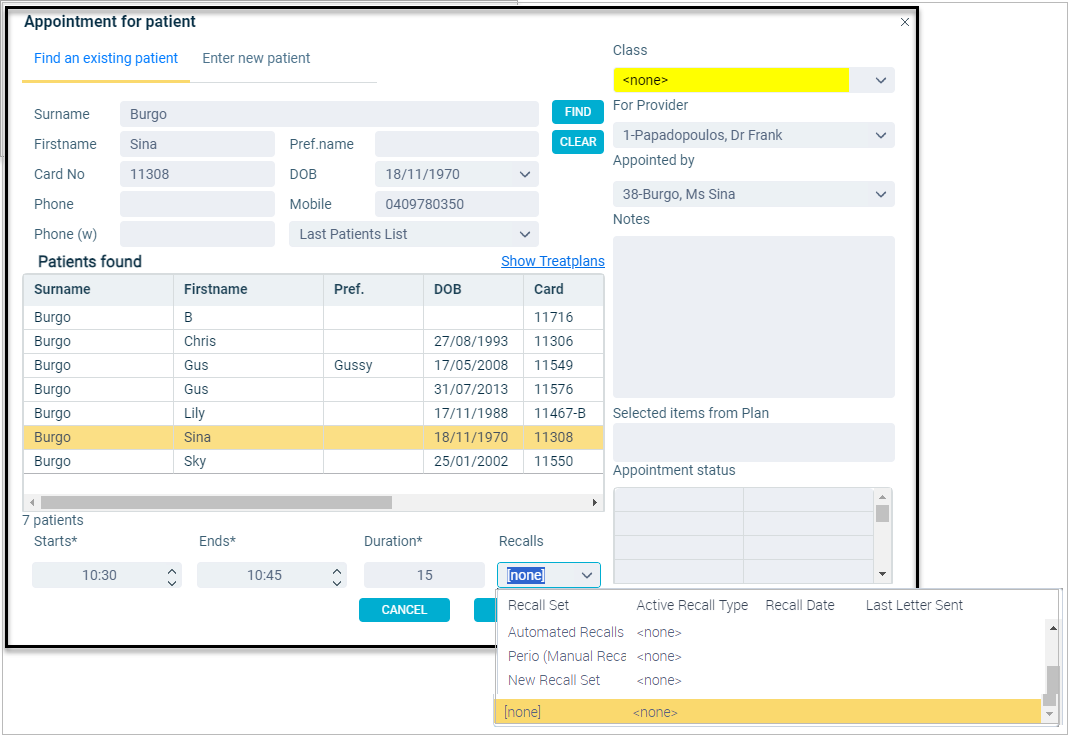Open the Show Treatplans link
This screenshot has height=739, width=1069.
point(553,261)
